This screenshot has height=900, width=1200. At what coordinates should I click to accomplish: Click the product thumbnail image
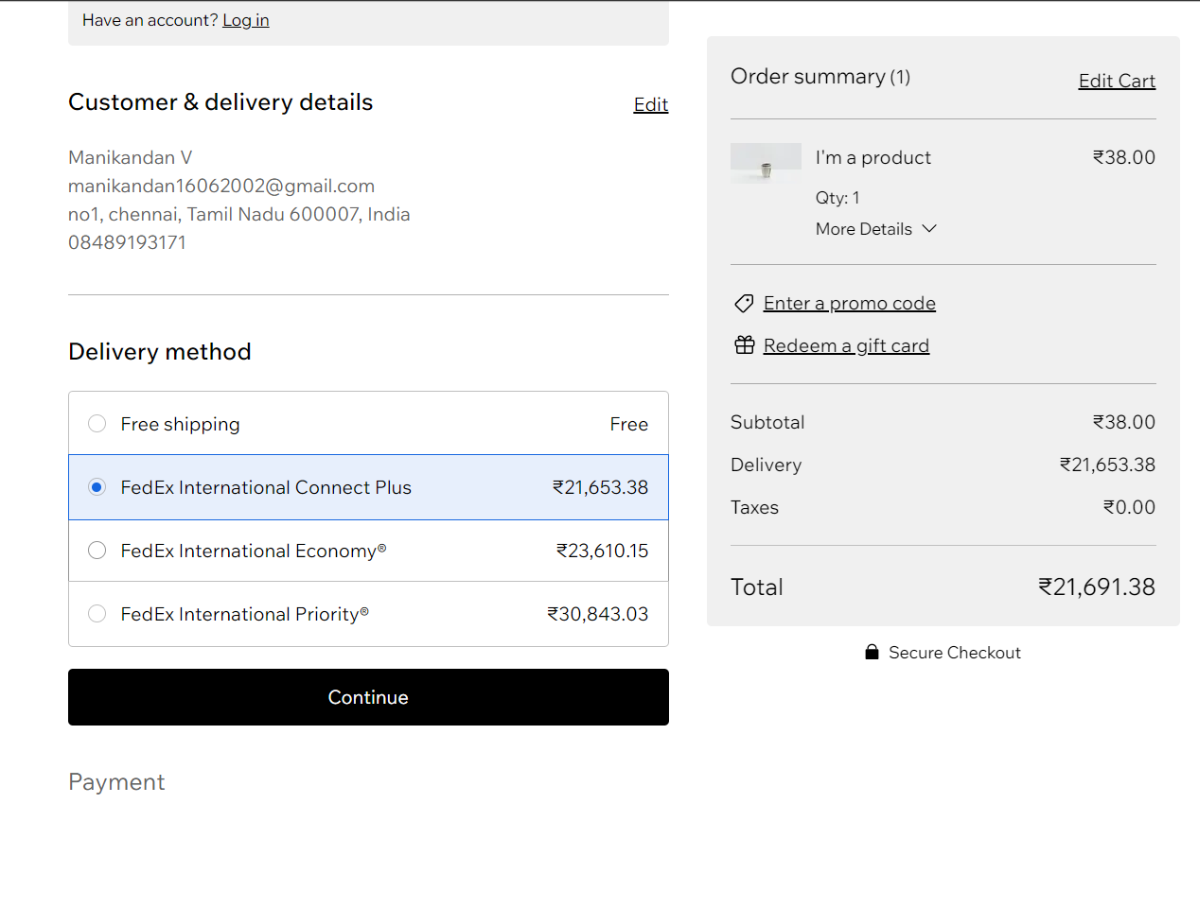pos(766,163)
